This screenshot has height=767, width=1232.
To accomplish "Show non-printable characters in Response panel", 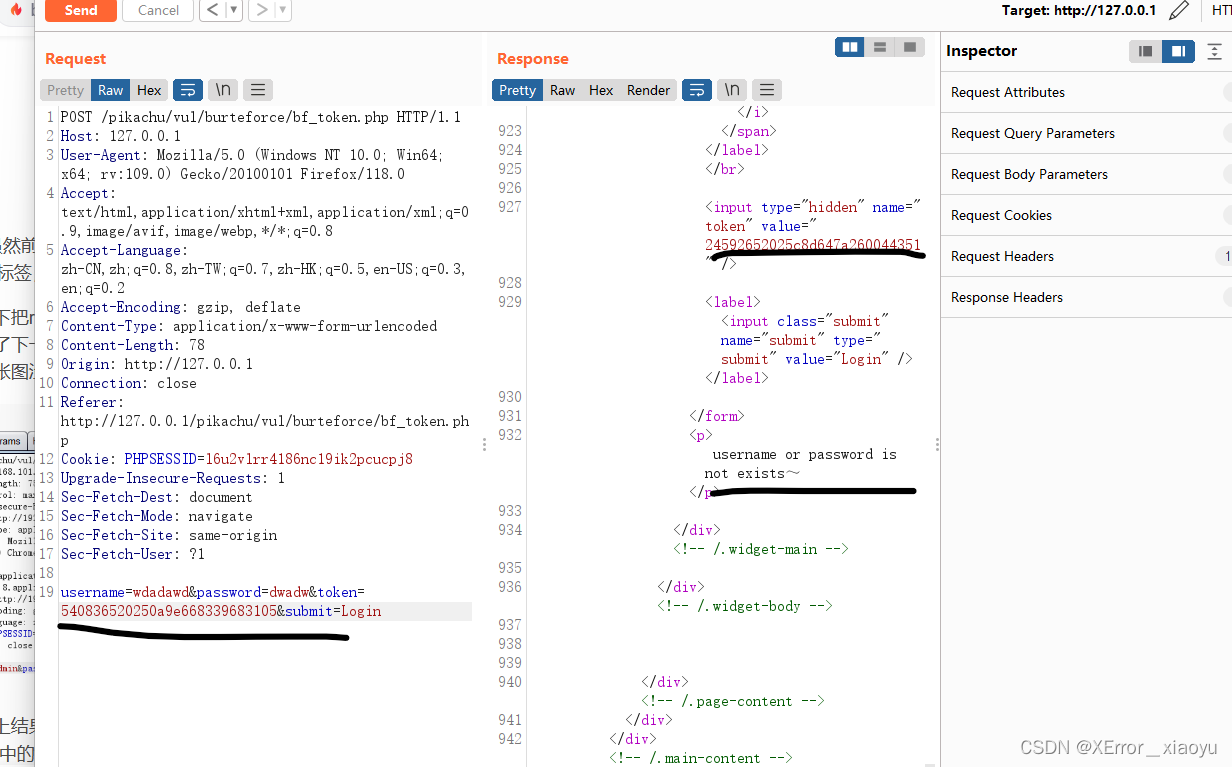I will pyautogui.click(x=732, y=90).
